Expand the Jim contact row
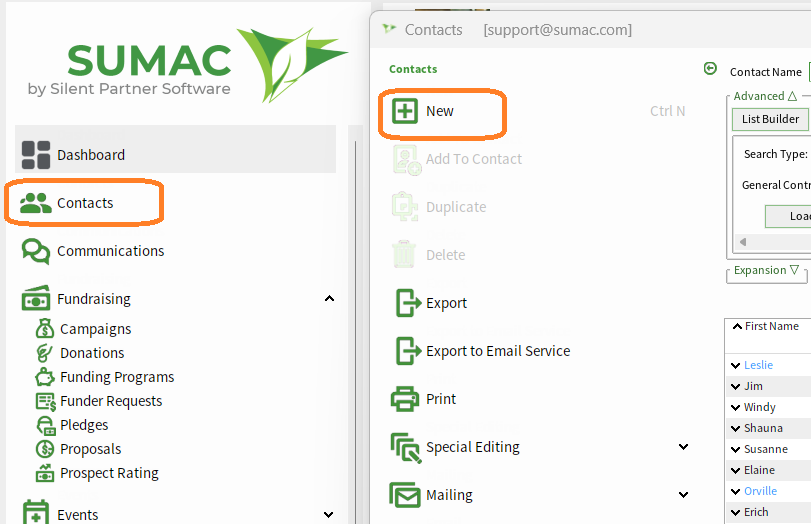811x524 pixels. [735, 386]
